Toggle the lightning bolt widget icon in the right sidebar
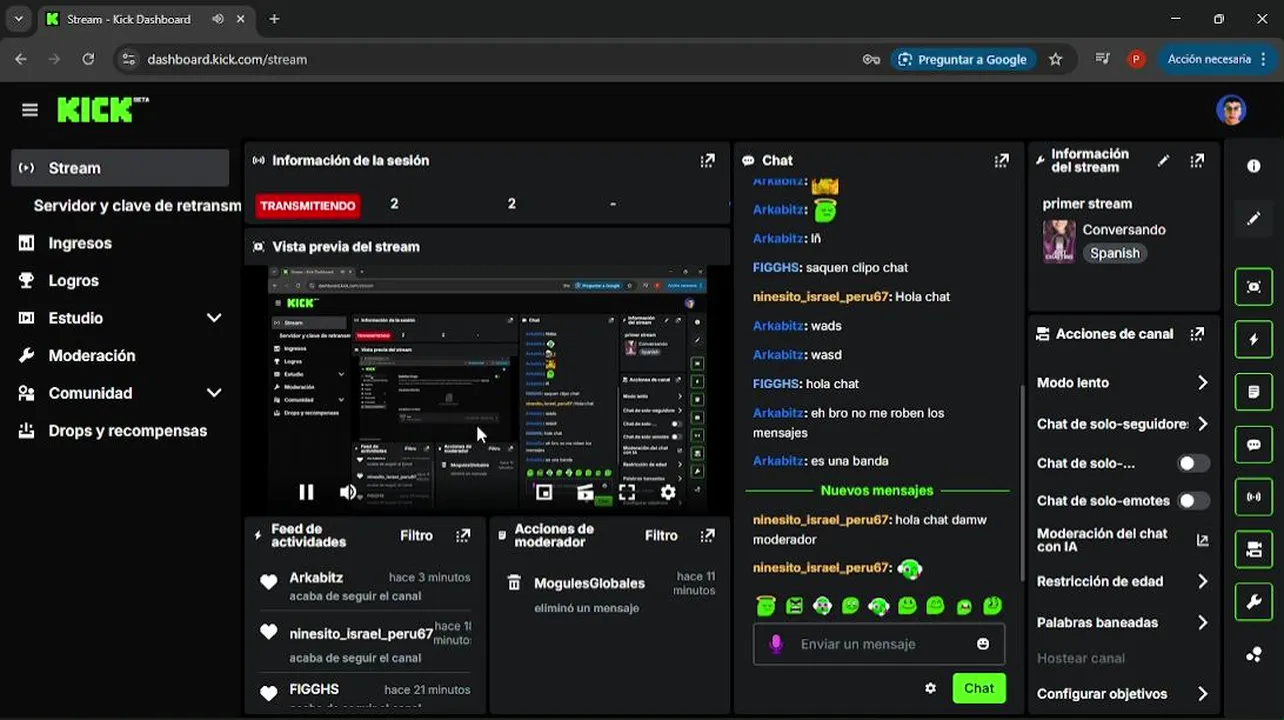The image size is (1284, 720). (1254, 340)
